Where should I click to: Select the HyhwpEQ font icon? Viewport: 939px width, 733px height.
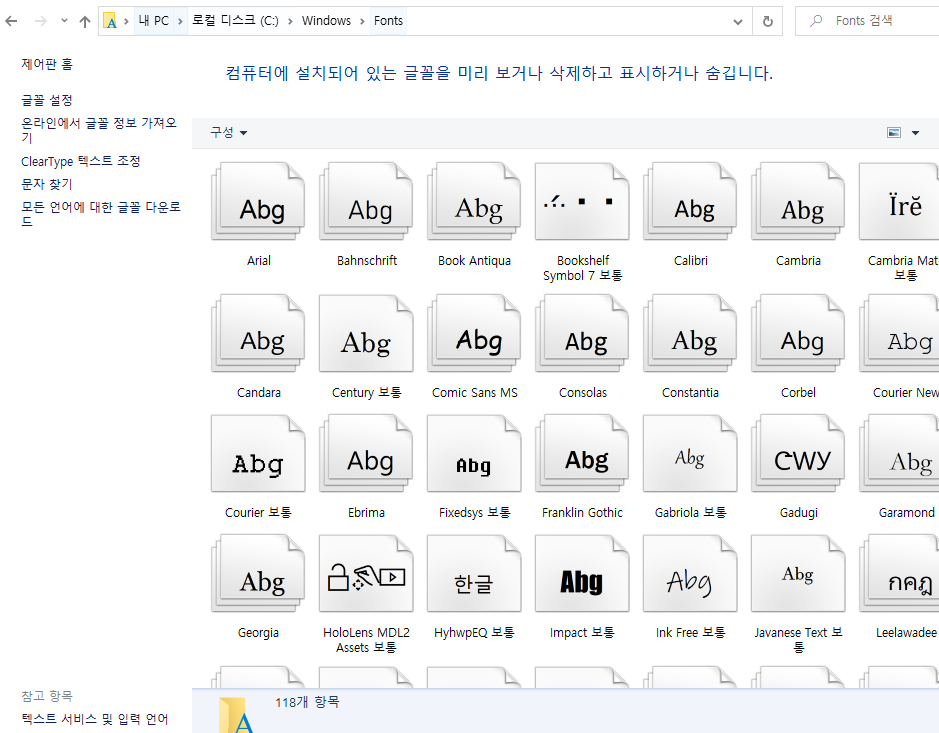pos(474,574)
